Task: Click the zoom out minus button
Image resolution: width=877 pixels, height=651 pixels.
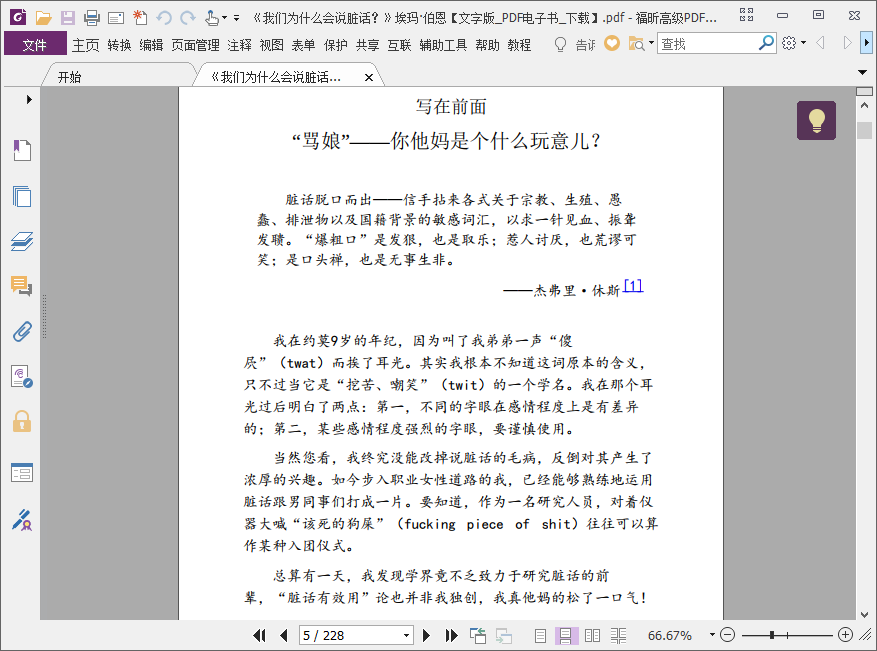Action: [x=727, y=635]
